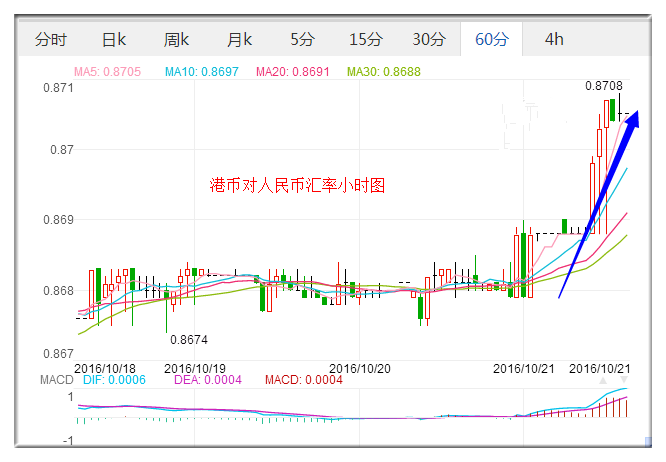666x462 pixels.
Task: Click the 0.869 price axis label
Action: click(58, 220)
